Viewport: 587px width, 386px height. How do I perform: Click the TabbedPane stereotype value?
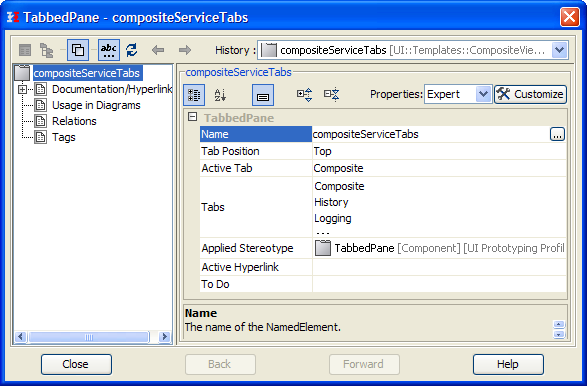pyautogui.click(x=439, y=248)
